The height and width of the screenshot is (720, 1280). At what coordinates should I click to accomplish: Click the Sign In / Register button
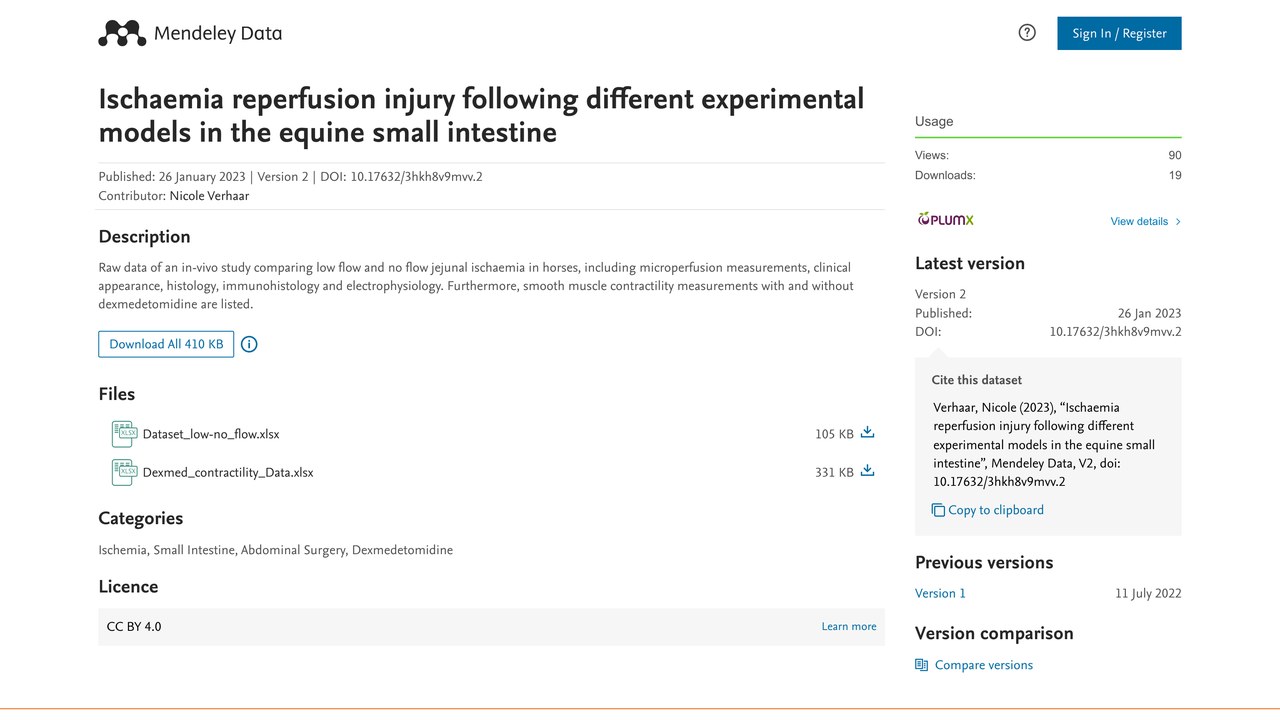[x=1119, y=33]
